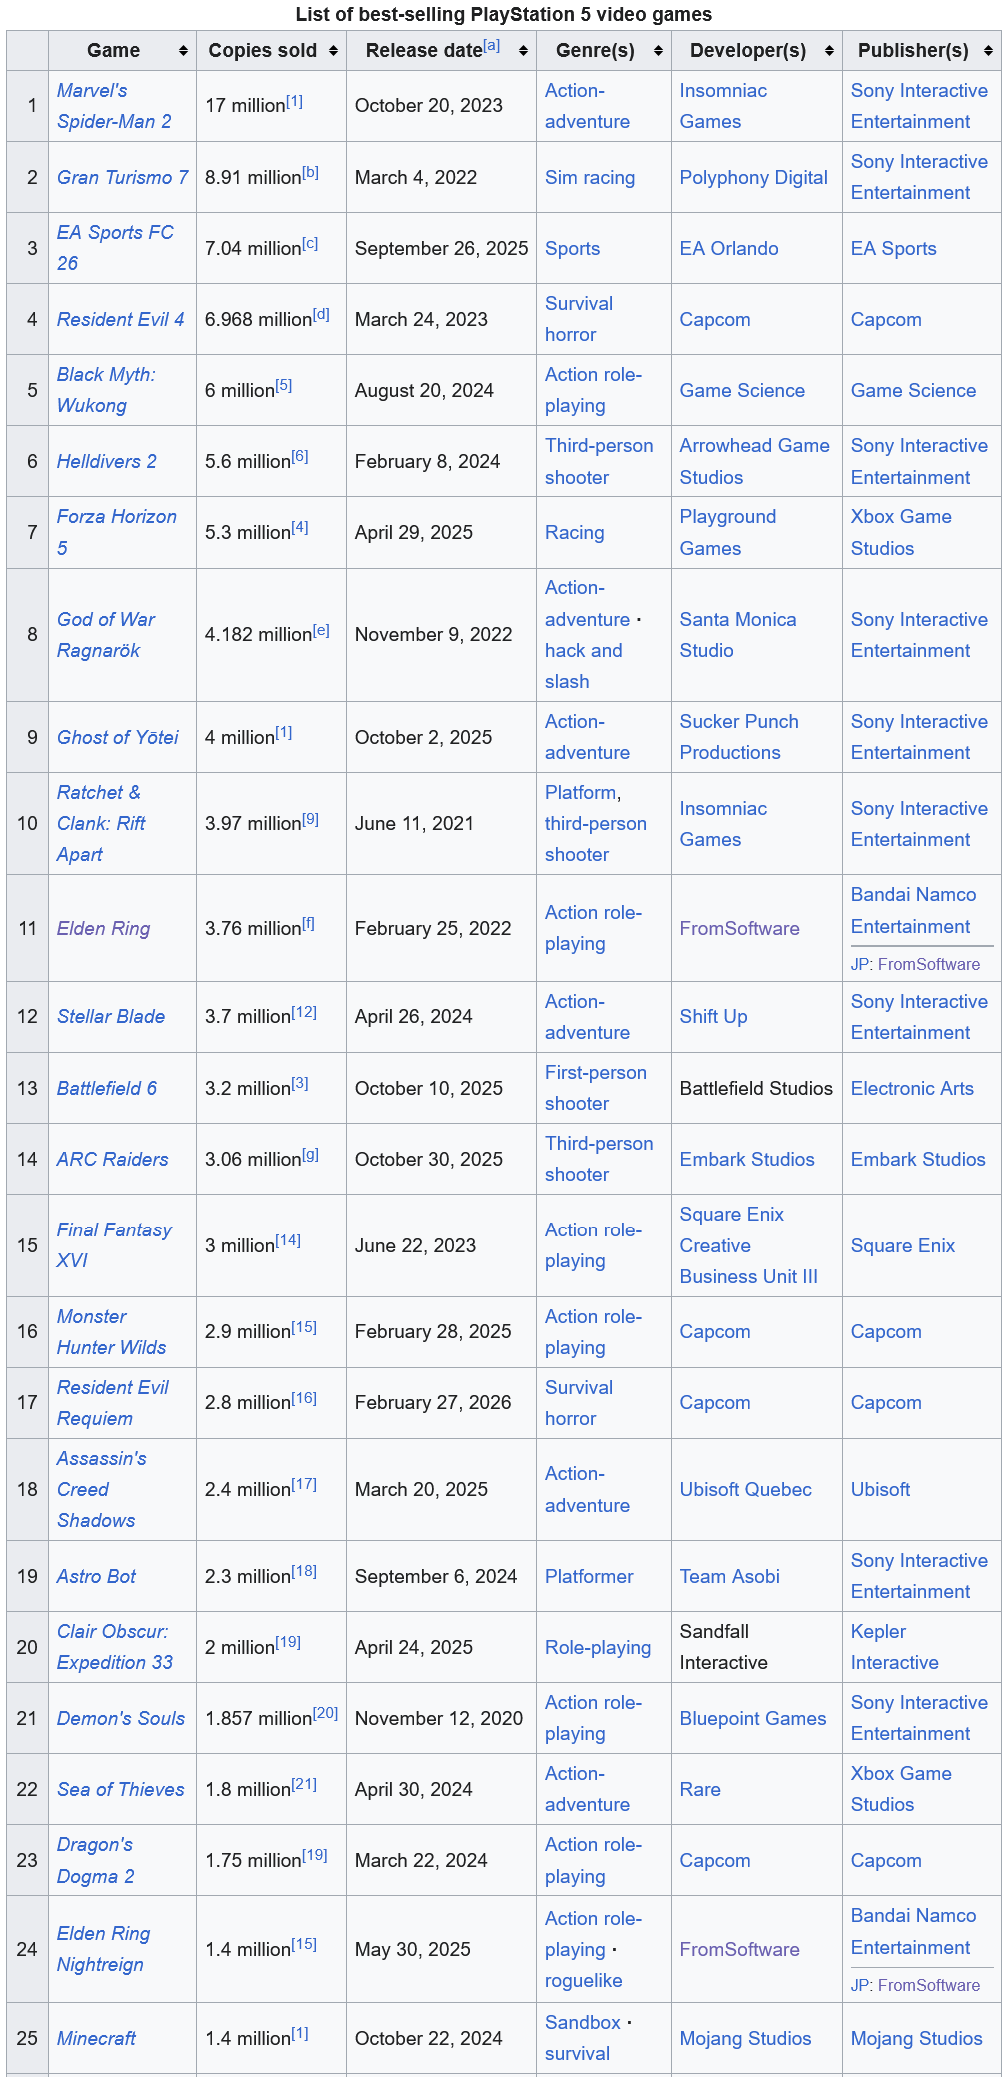Screen dimensions: 1003x2078
Task: Open Kepler Interactive publisher link
Action: point(895,1647)
